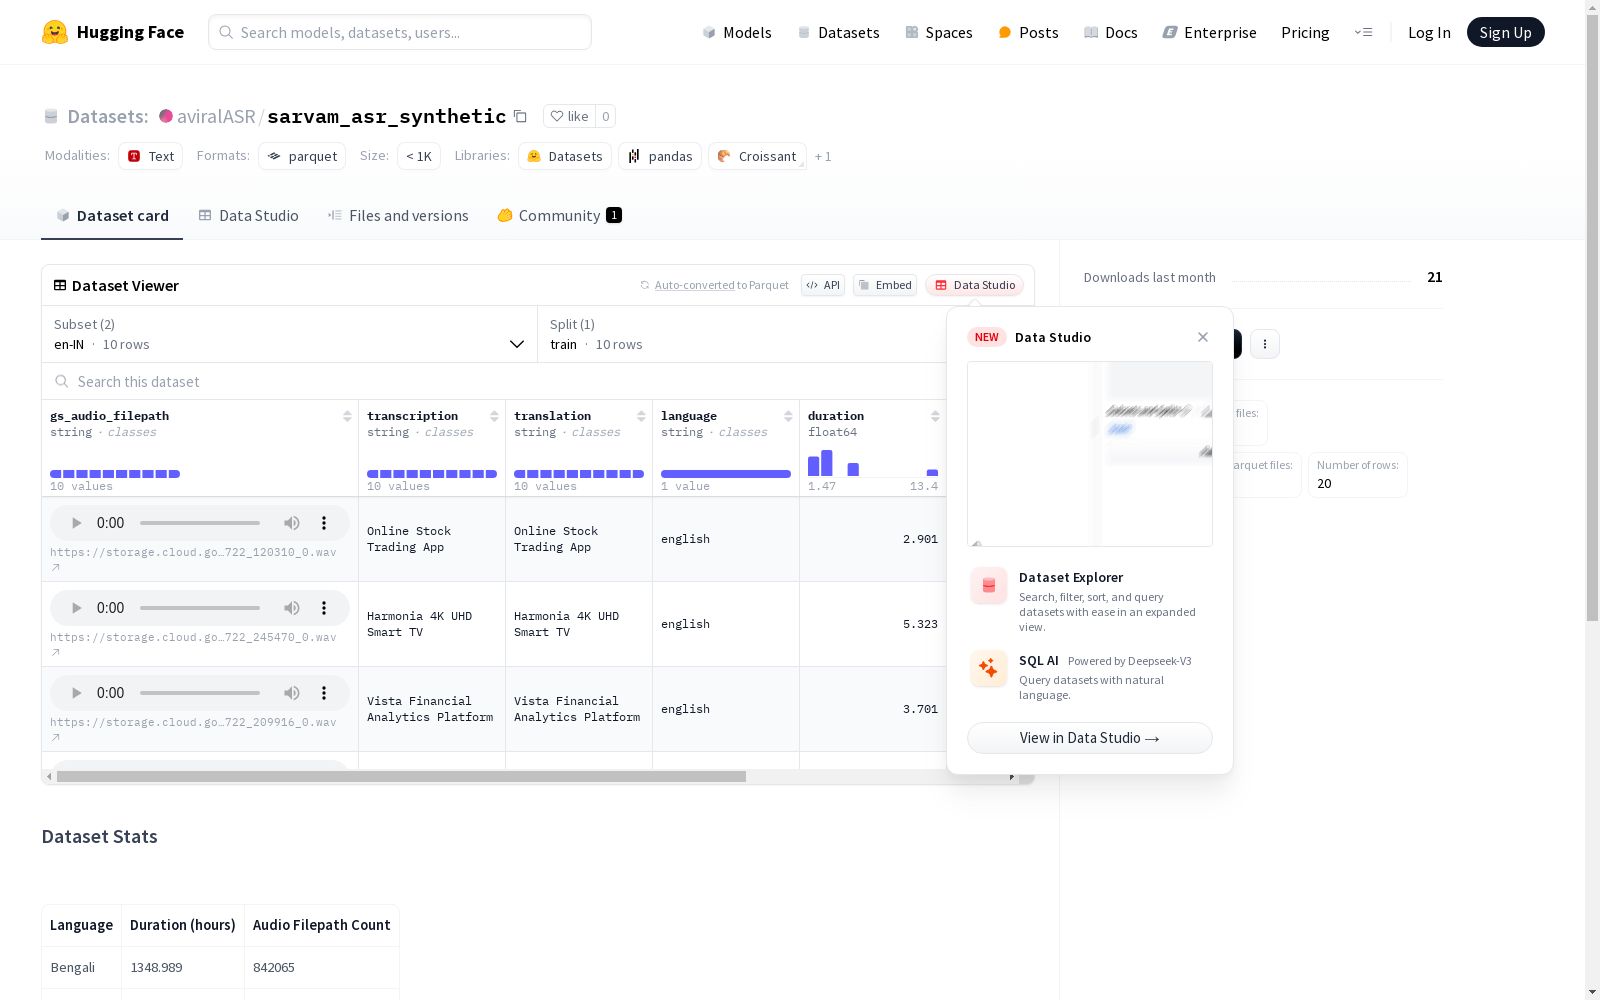The width and height of the screenshot is (1600, 1000).
Task: Open the Dataset card tab
Action: pyautogui.click(x=112, y=216)
